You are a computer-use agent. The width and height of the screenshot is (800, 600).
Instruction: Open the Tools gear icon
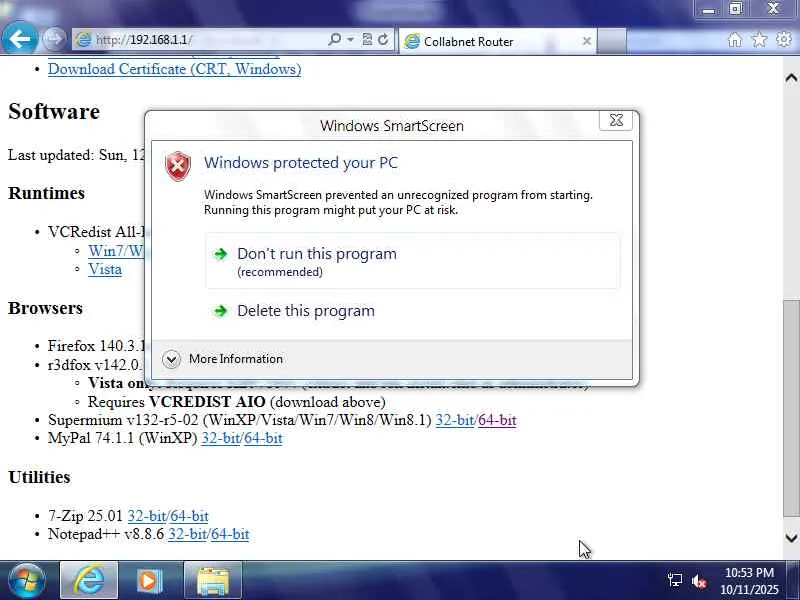click(784, 39)
